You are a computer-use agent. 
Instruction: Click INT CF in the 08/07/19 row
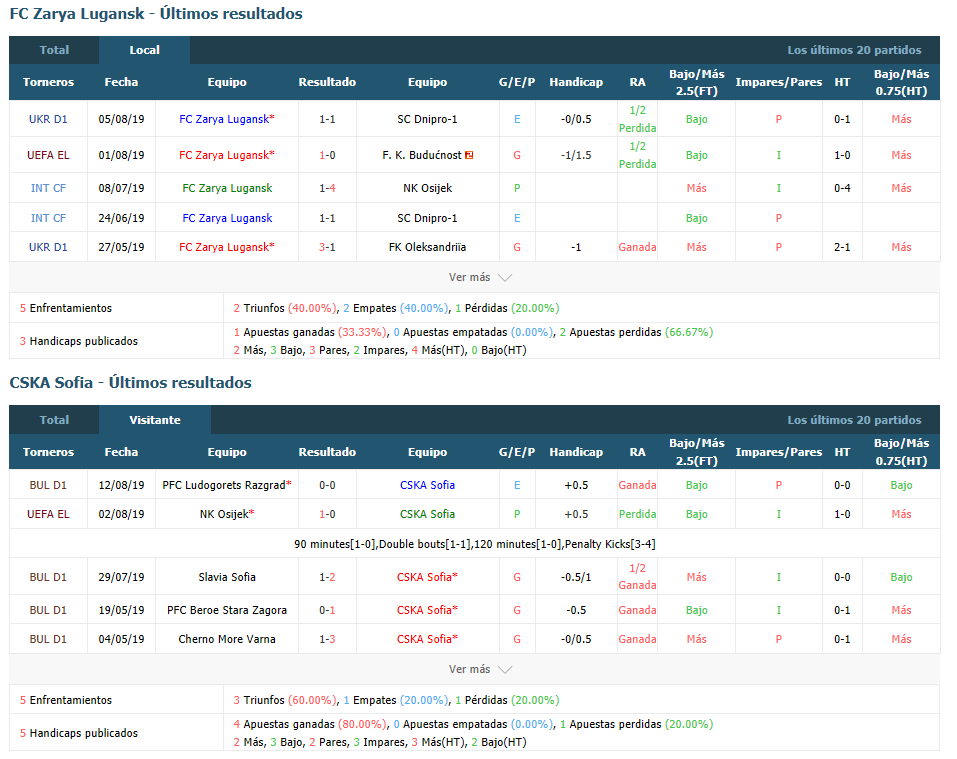pos(48,188)
